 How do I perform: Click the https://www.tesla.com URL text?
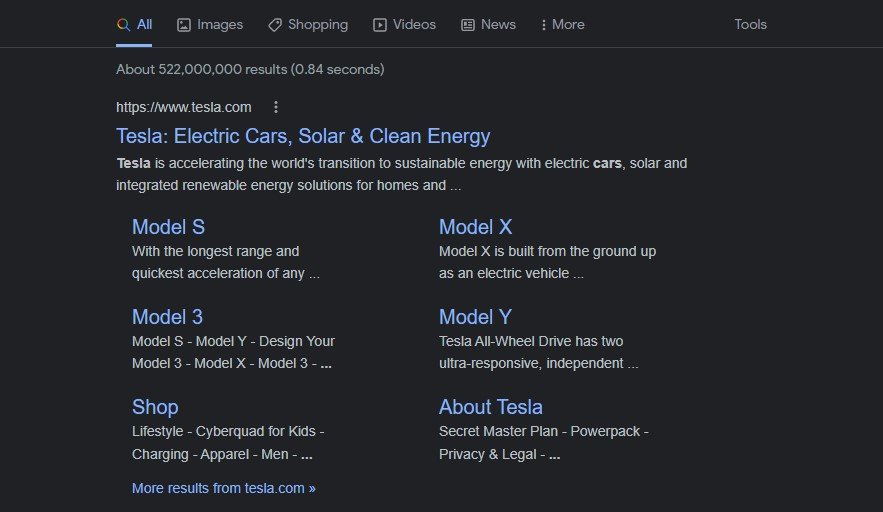click(x=184, y=107)
